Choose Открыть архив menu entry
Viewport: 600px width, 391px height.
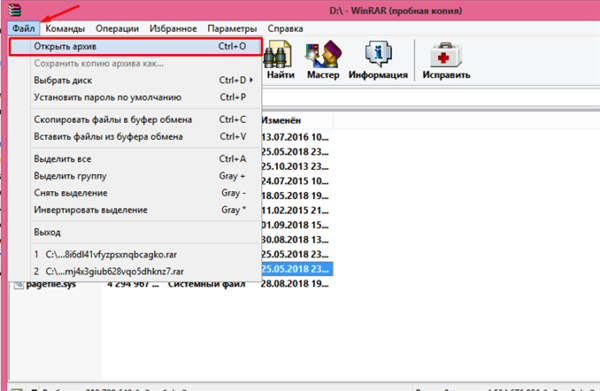point(135,47)
